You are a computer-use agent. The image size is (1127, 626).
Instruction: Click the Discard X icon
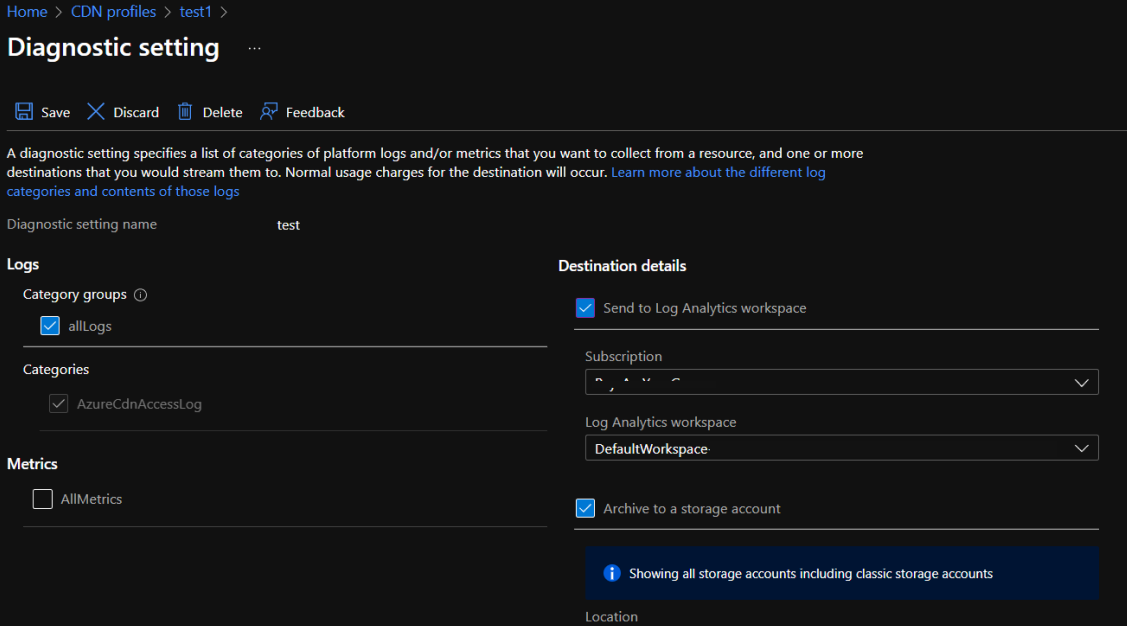(x=96, y=112)
